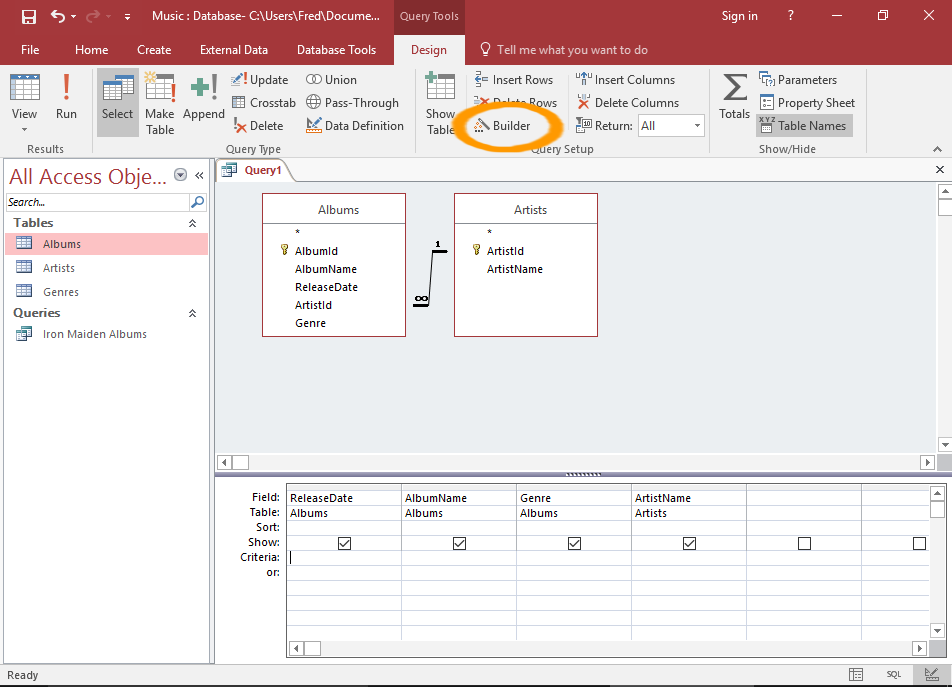Expand the View button dropdown arrow

click(24, 129)
